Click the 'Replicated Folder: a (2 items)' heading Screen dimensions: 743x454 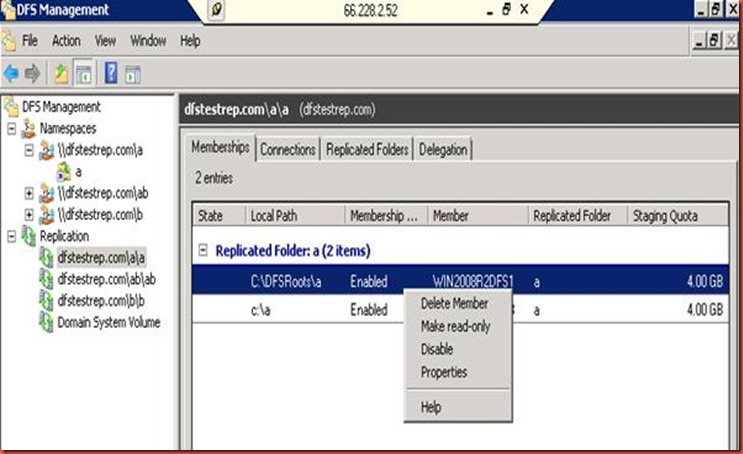point(293,250)
